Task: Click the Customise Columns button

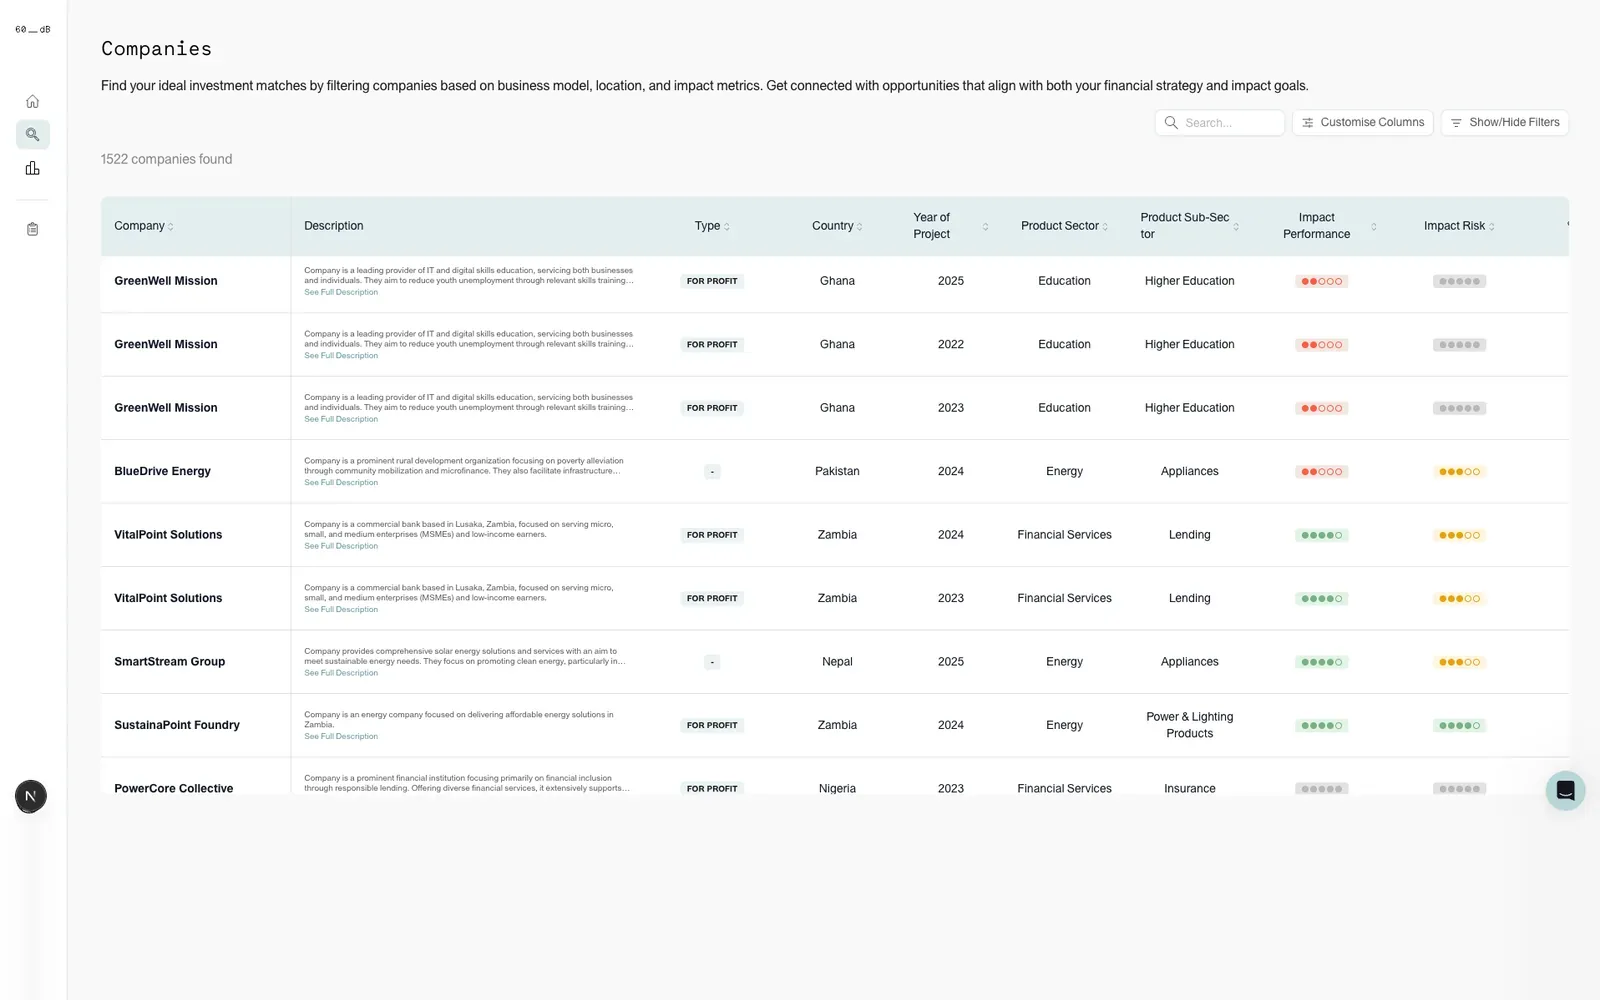Action: pyautogui.click(x=1362, y=122)
